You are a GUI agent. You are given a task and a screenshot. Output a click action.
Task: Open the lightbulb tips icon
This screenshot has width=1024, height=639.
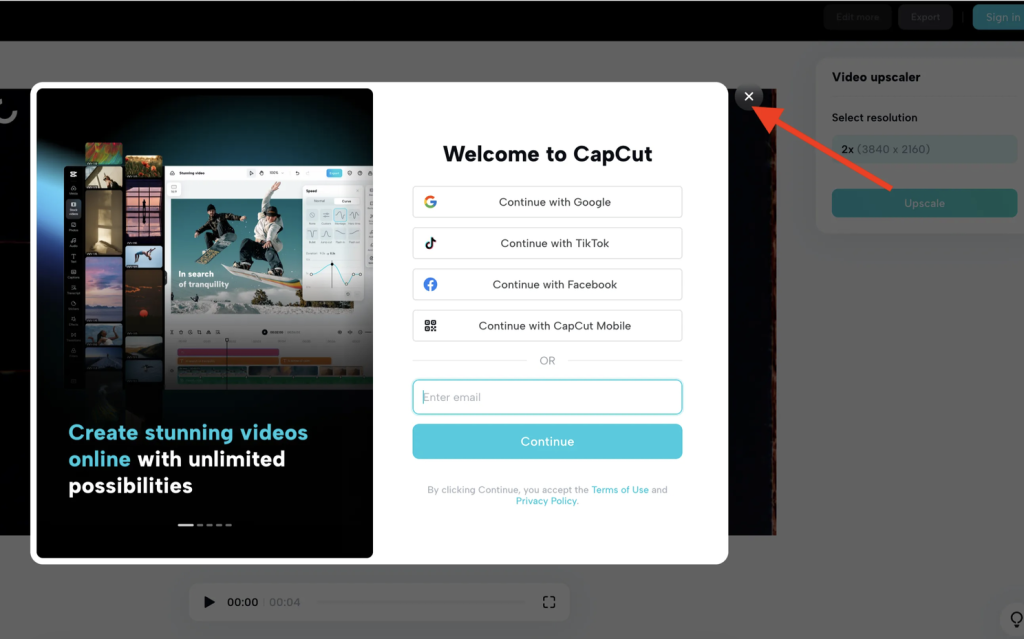tap(1014, 616)
